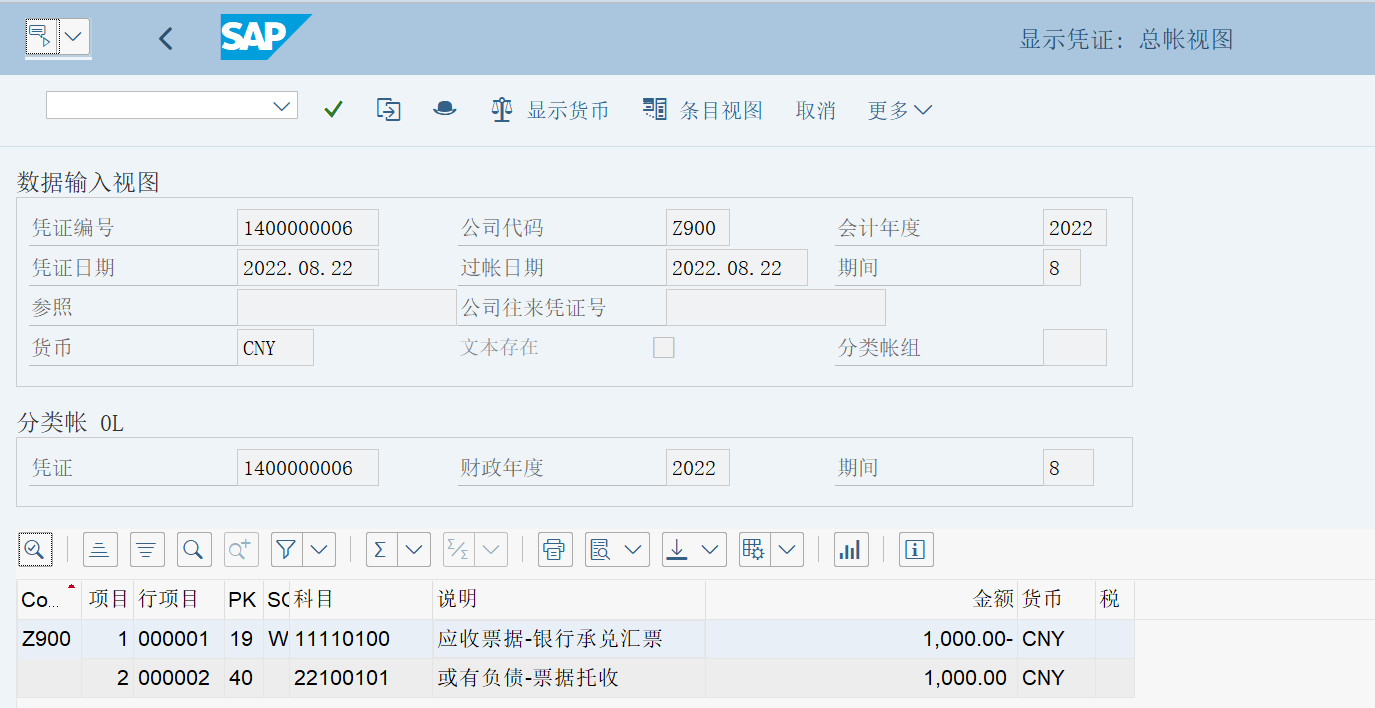The image size is (1375, 708).
Task: Click the hat icon in the toolbar
Action: coord(444,110)
